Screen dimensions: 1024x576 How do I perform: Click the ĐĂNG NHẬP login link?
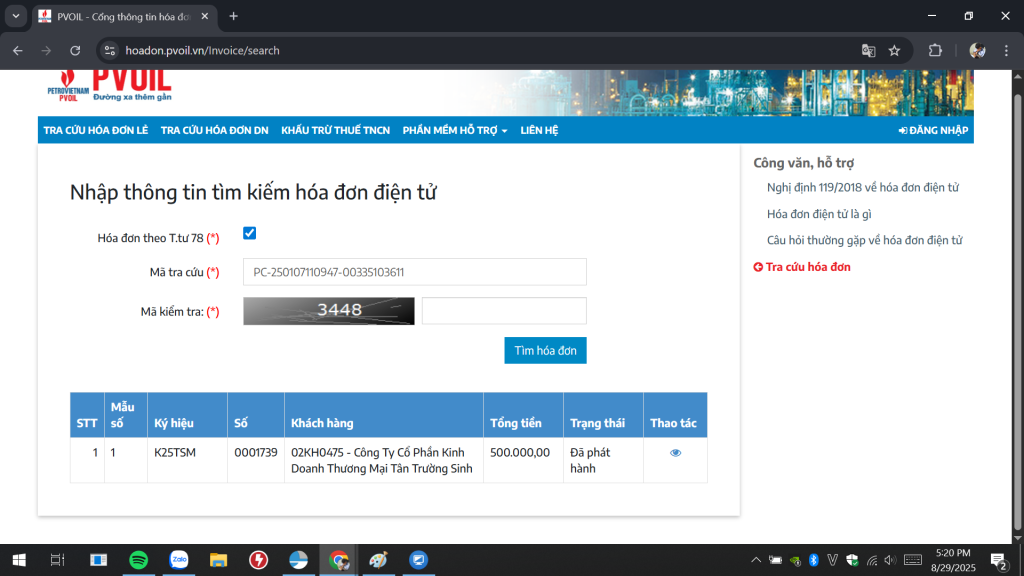[933, 130]
